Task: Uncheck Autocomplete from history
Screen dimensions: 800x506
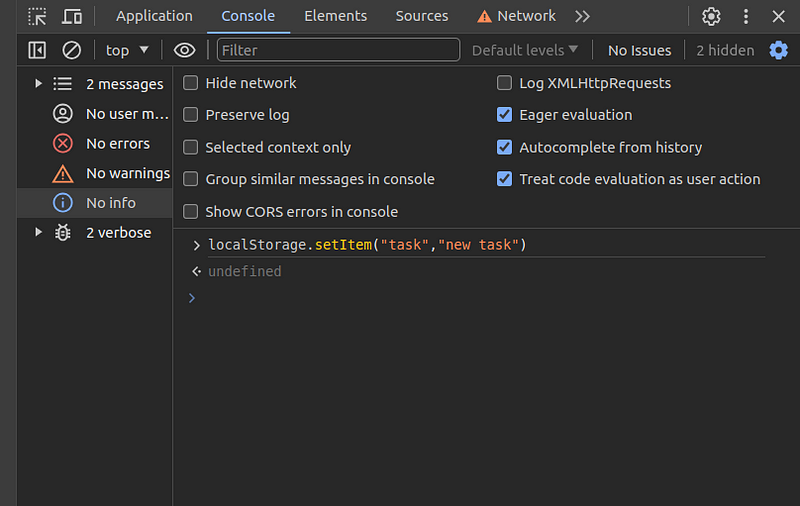Action: tap(505, 147)
